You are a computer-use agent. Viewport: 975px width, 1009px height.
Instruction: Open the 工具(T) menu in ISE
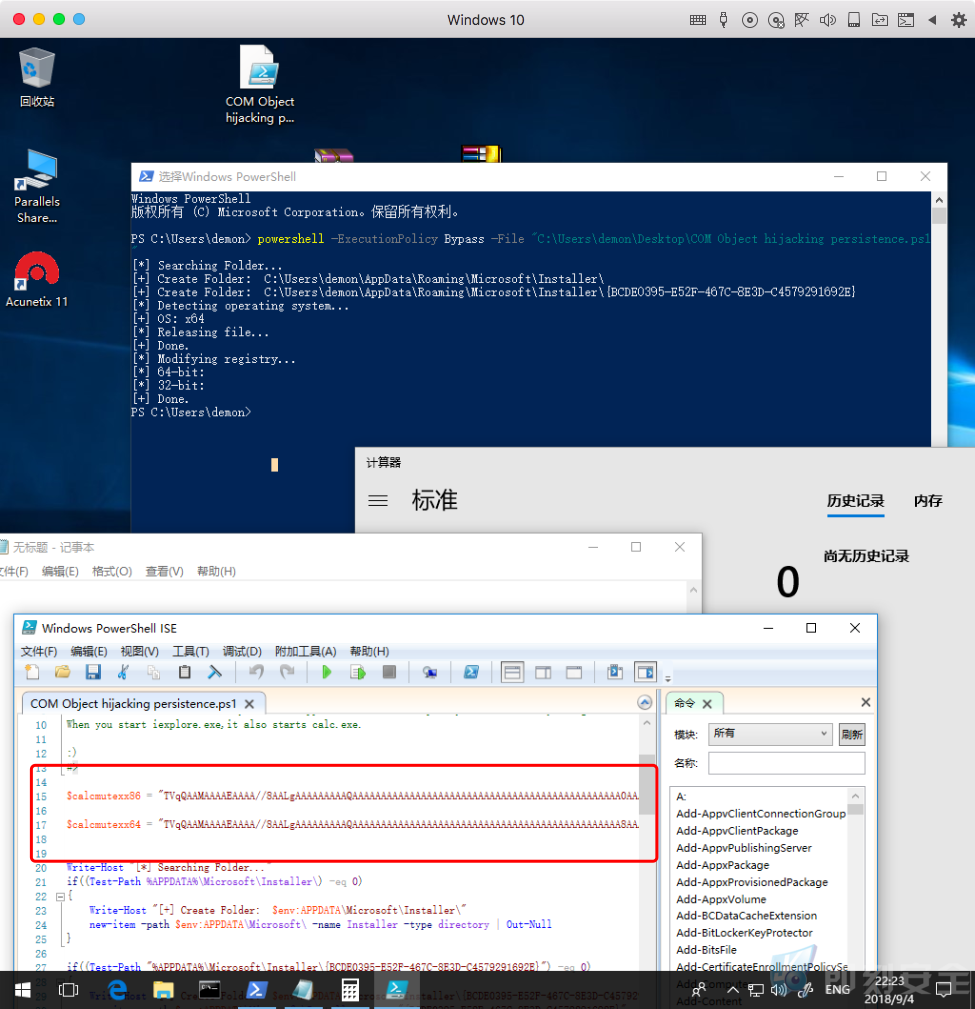[190, 651]
